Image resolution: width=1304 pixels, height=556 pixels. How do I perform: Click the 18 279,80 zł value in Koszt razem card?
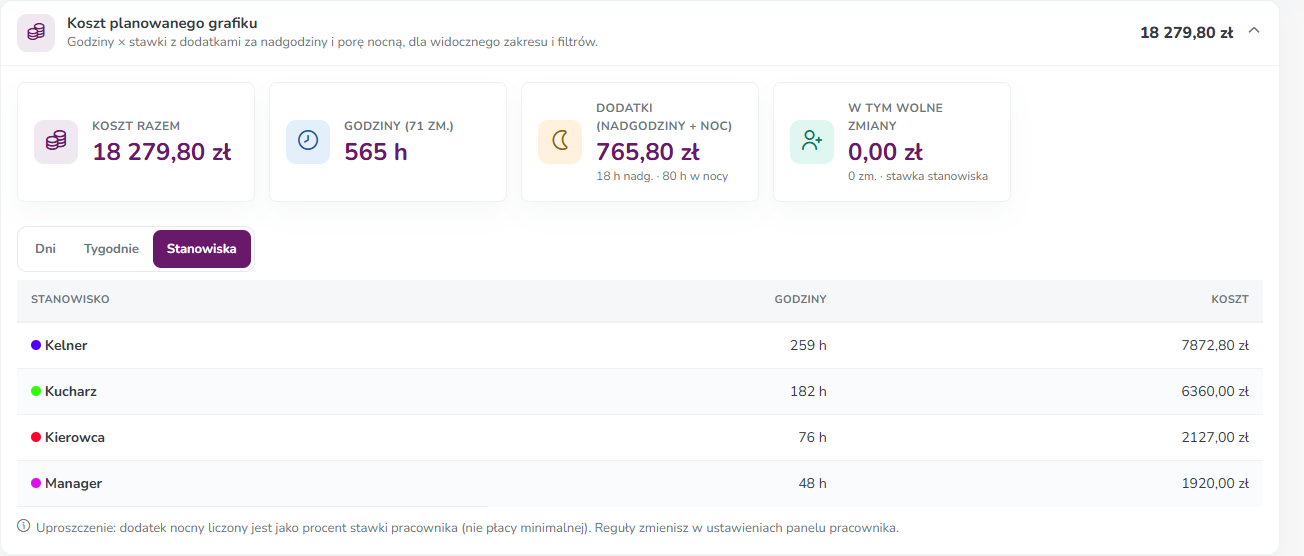[x=162, y=153]
